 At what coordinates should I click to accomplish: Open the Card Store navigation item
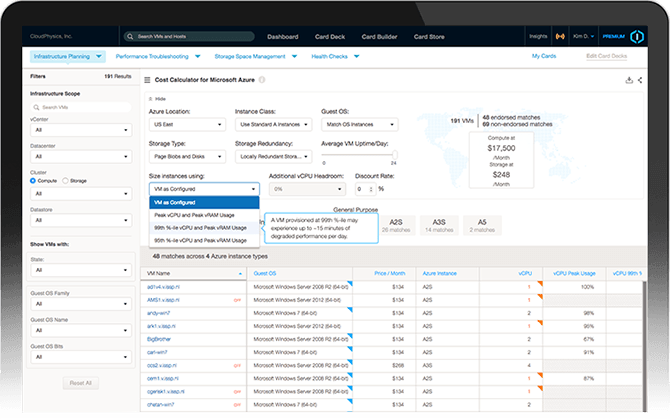click(x=429, y=37)
